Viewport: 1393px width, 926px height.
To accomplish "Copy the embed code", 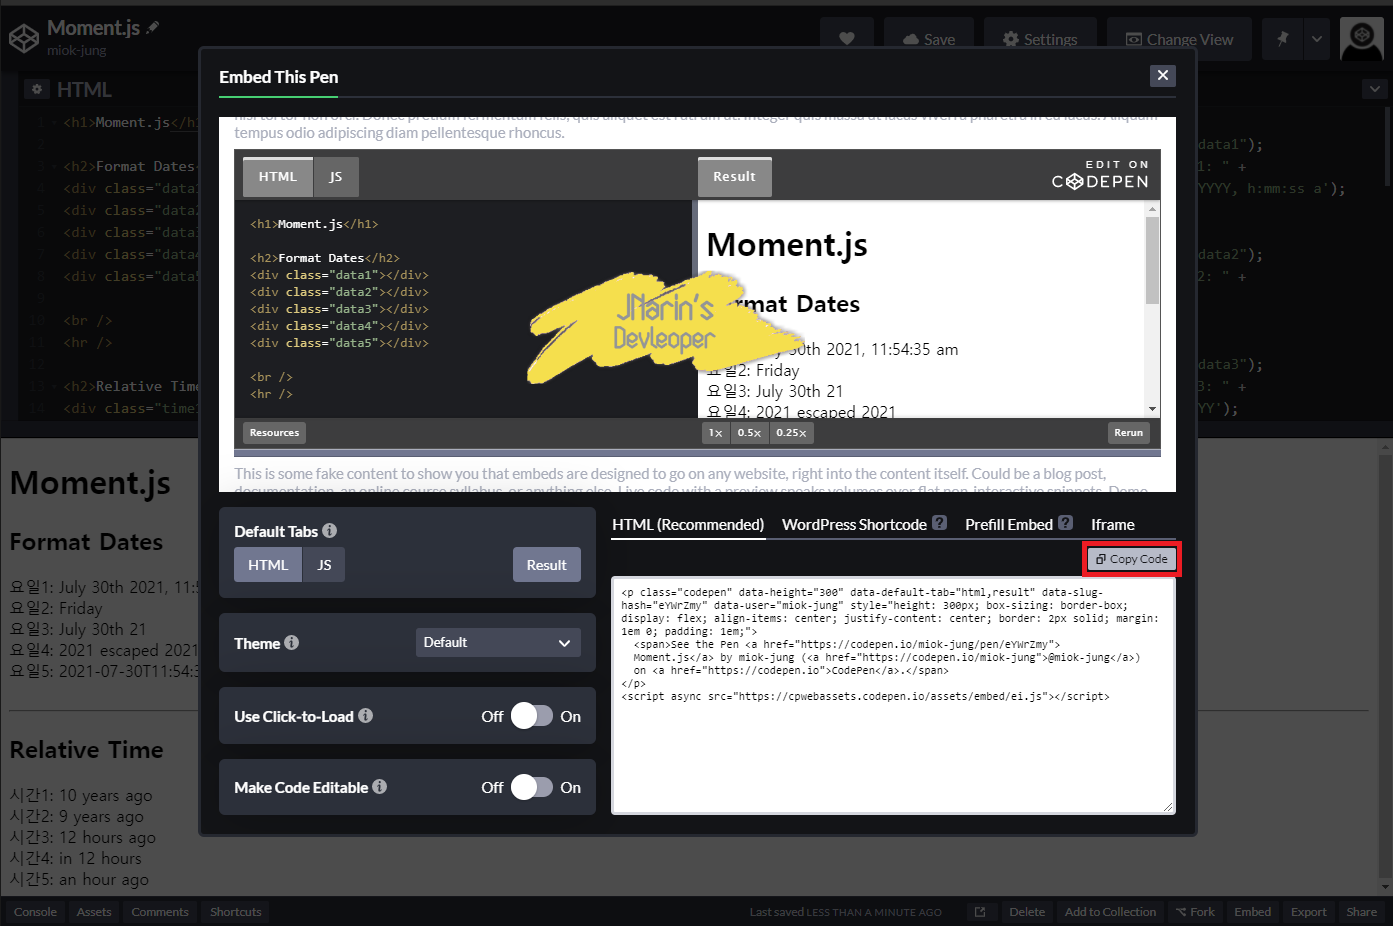I will click(1132, 559).
